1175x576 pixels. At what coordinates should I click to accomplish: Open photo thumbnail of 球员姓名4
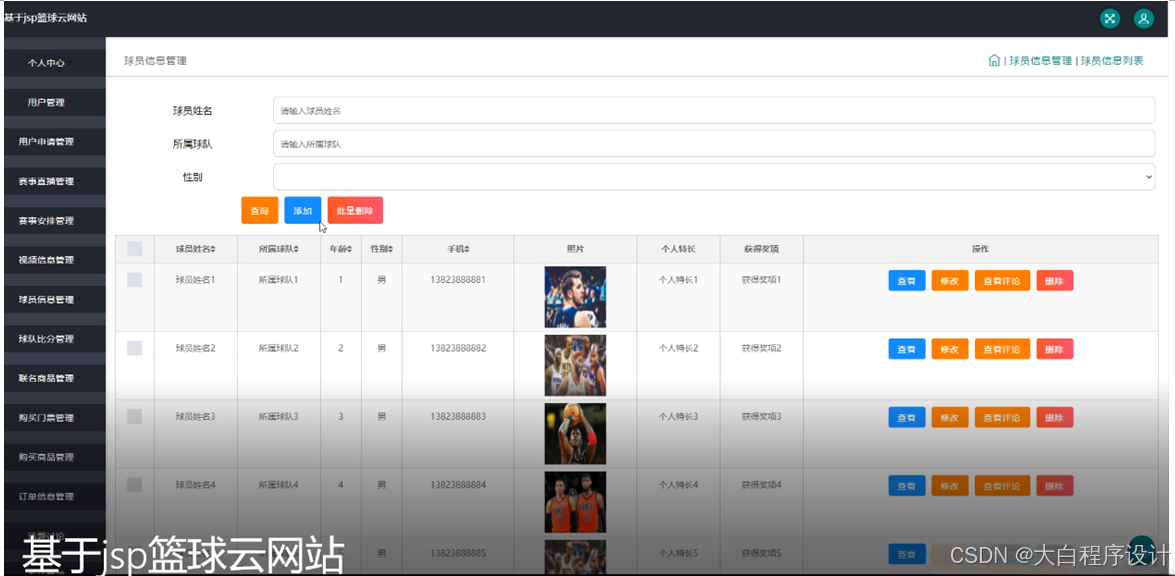point(575,502)
